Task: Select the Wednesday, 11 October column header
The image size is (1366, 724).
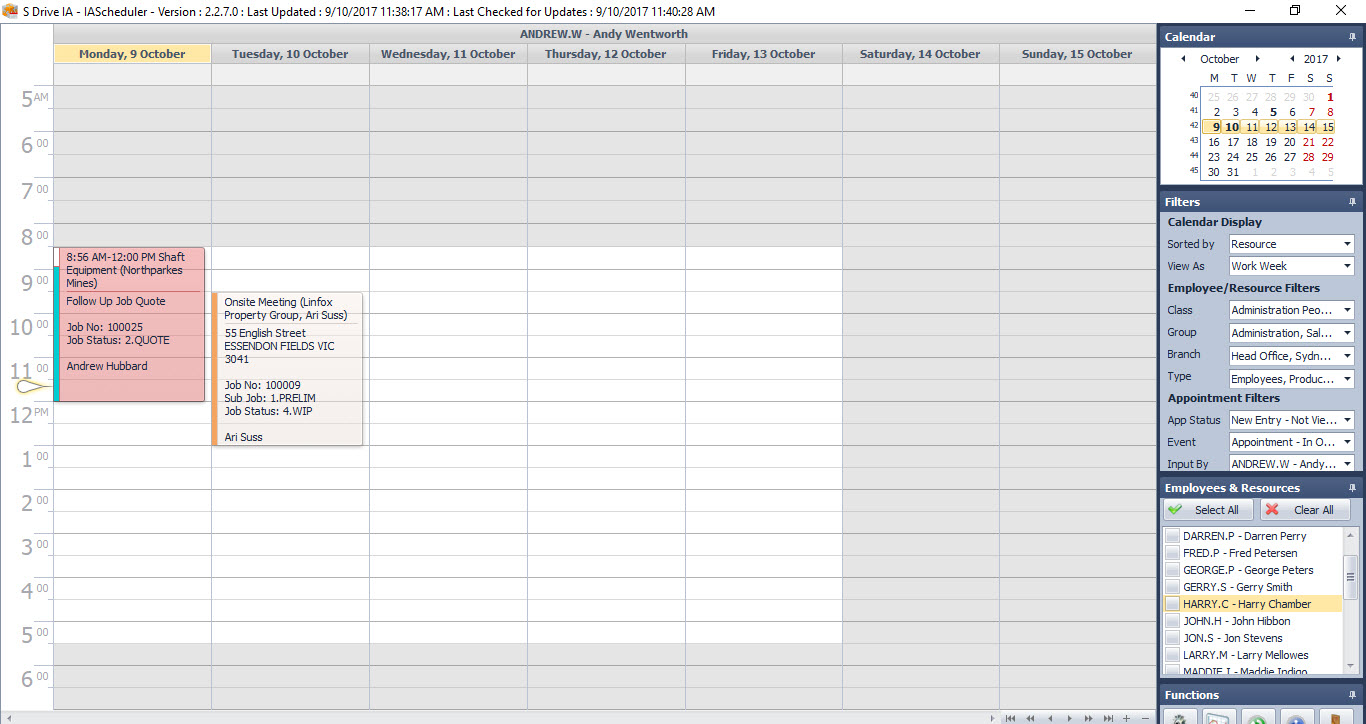Action: coord(448,54)
